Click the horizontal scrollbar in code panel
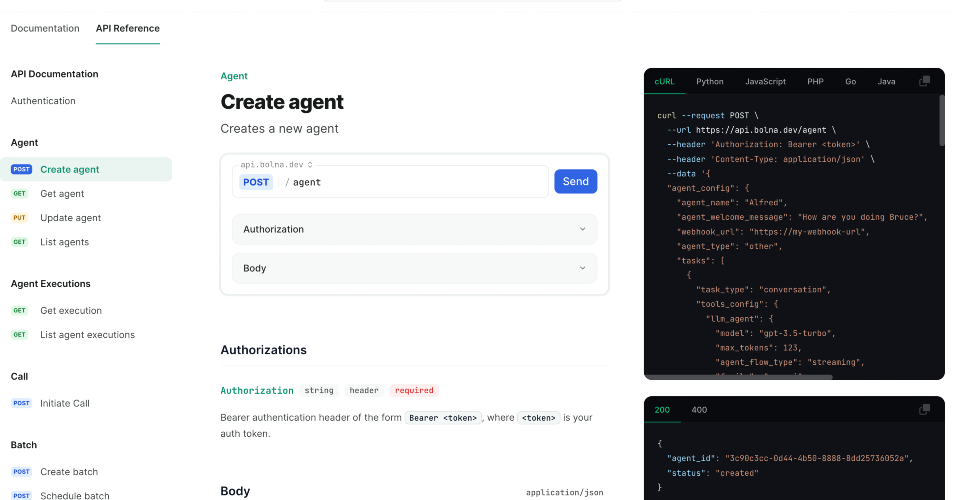The width and height of the screenshot is (955, 500). [x=739, y=377]
